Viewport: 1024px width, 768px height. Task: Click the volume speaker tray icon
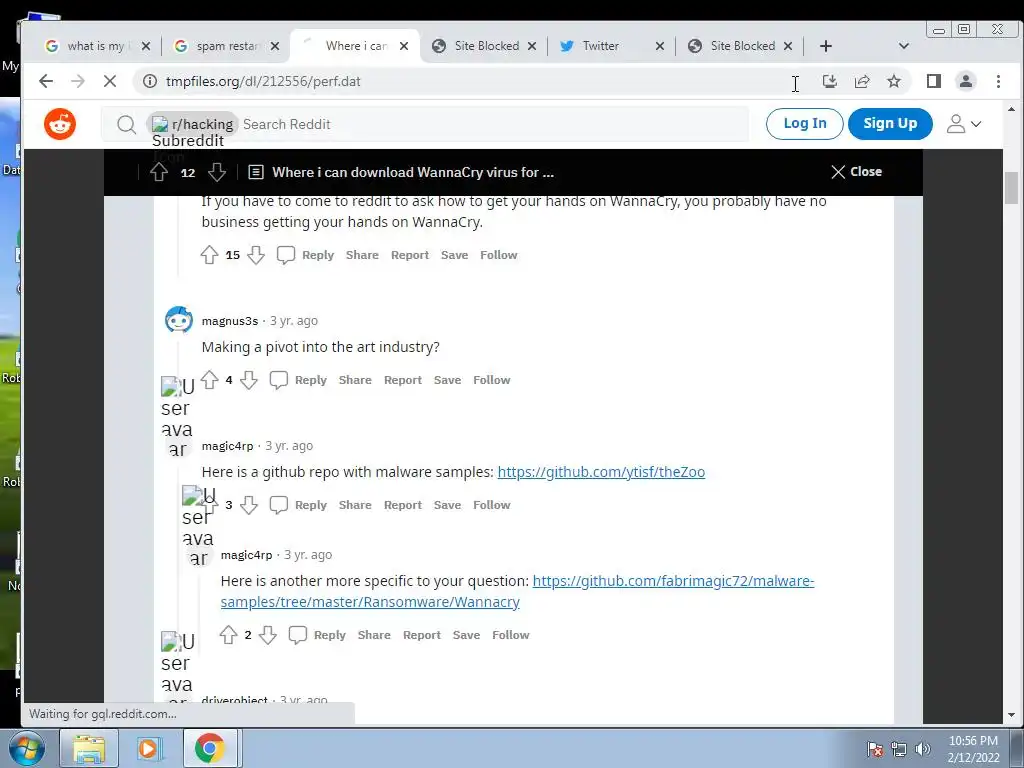coord(923,749)
